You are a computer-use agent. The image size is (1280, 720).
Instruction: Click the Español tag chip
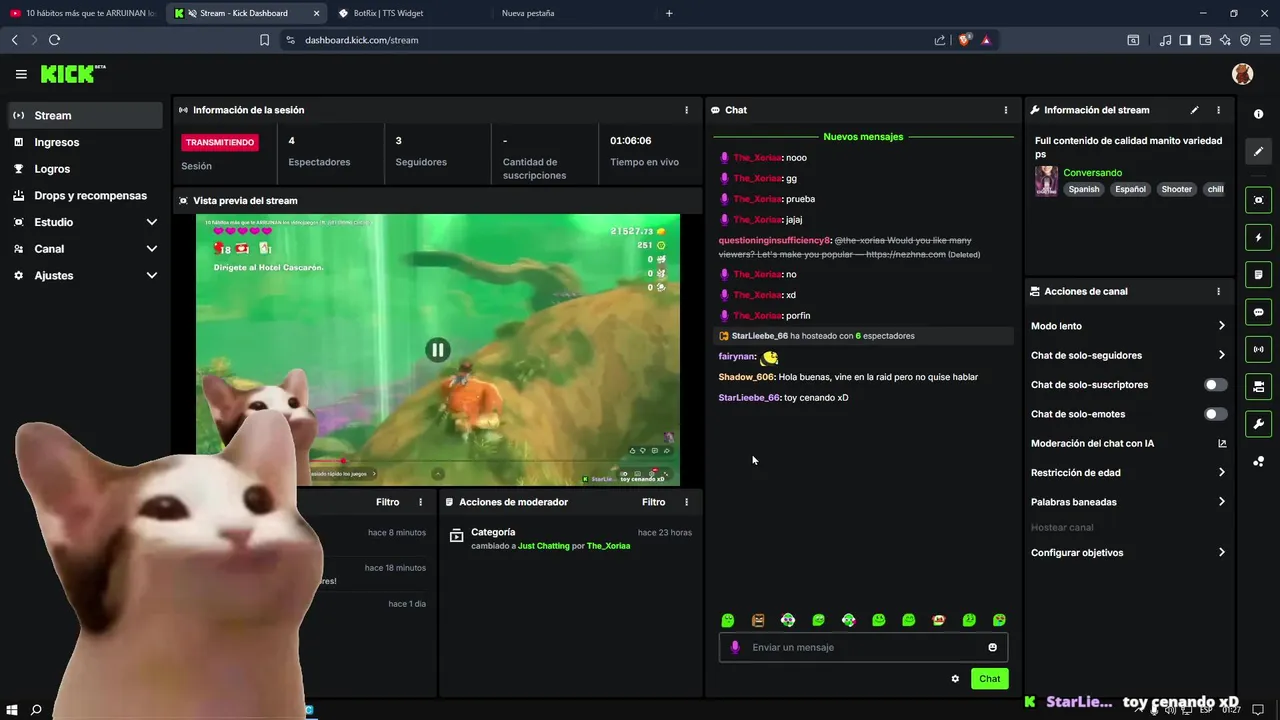(x=1130, y=189)
